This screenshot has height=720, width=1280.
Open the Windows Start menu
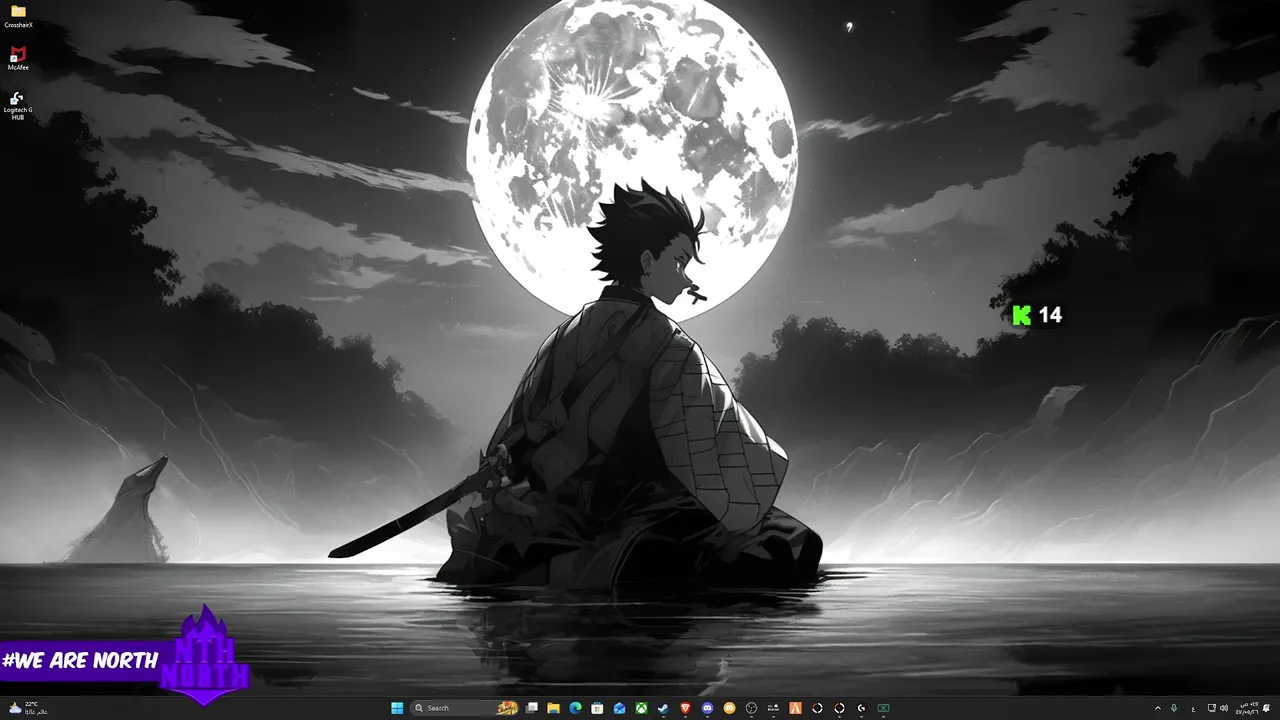[x=397, y=708]
